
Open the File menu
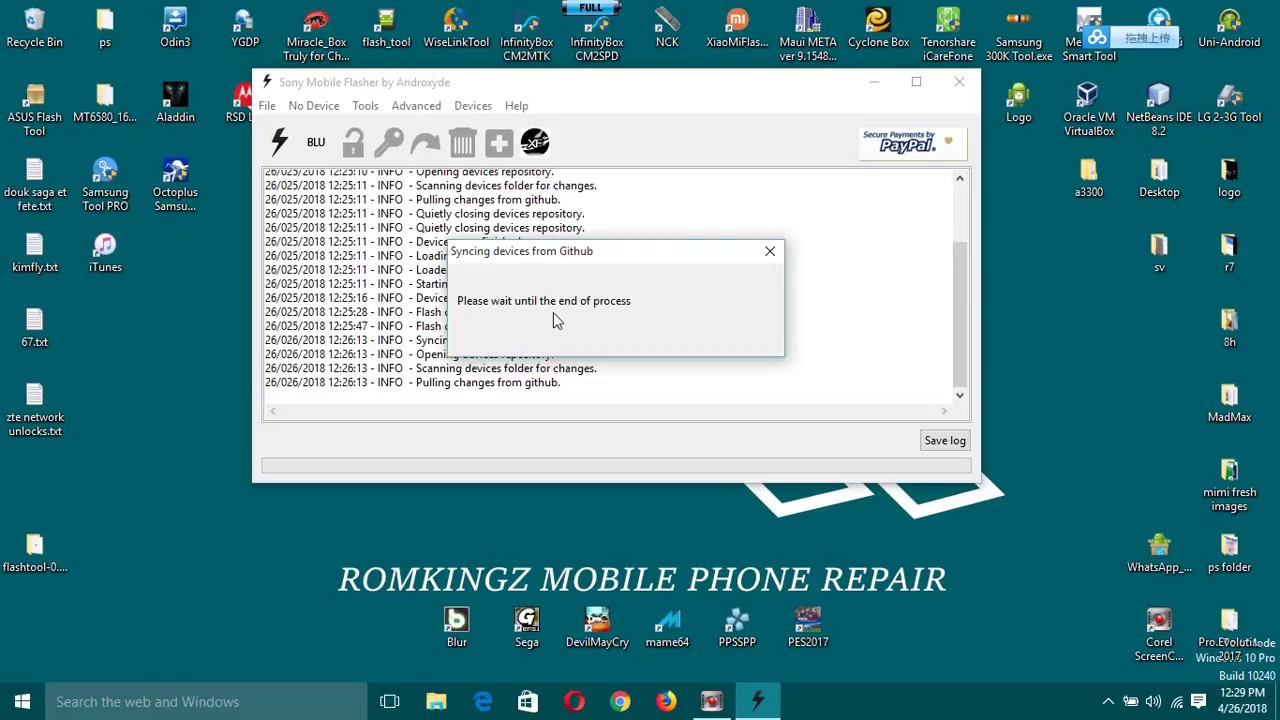[x=267, y=106]
